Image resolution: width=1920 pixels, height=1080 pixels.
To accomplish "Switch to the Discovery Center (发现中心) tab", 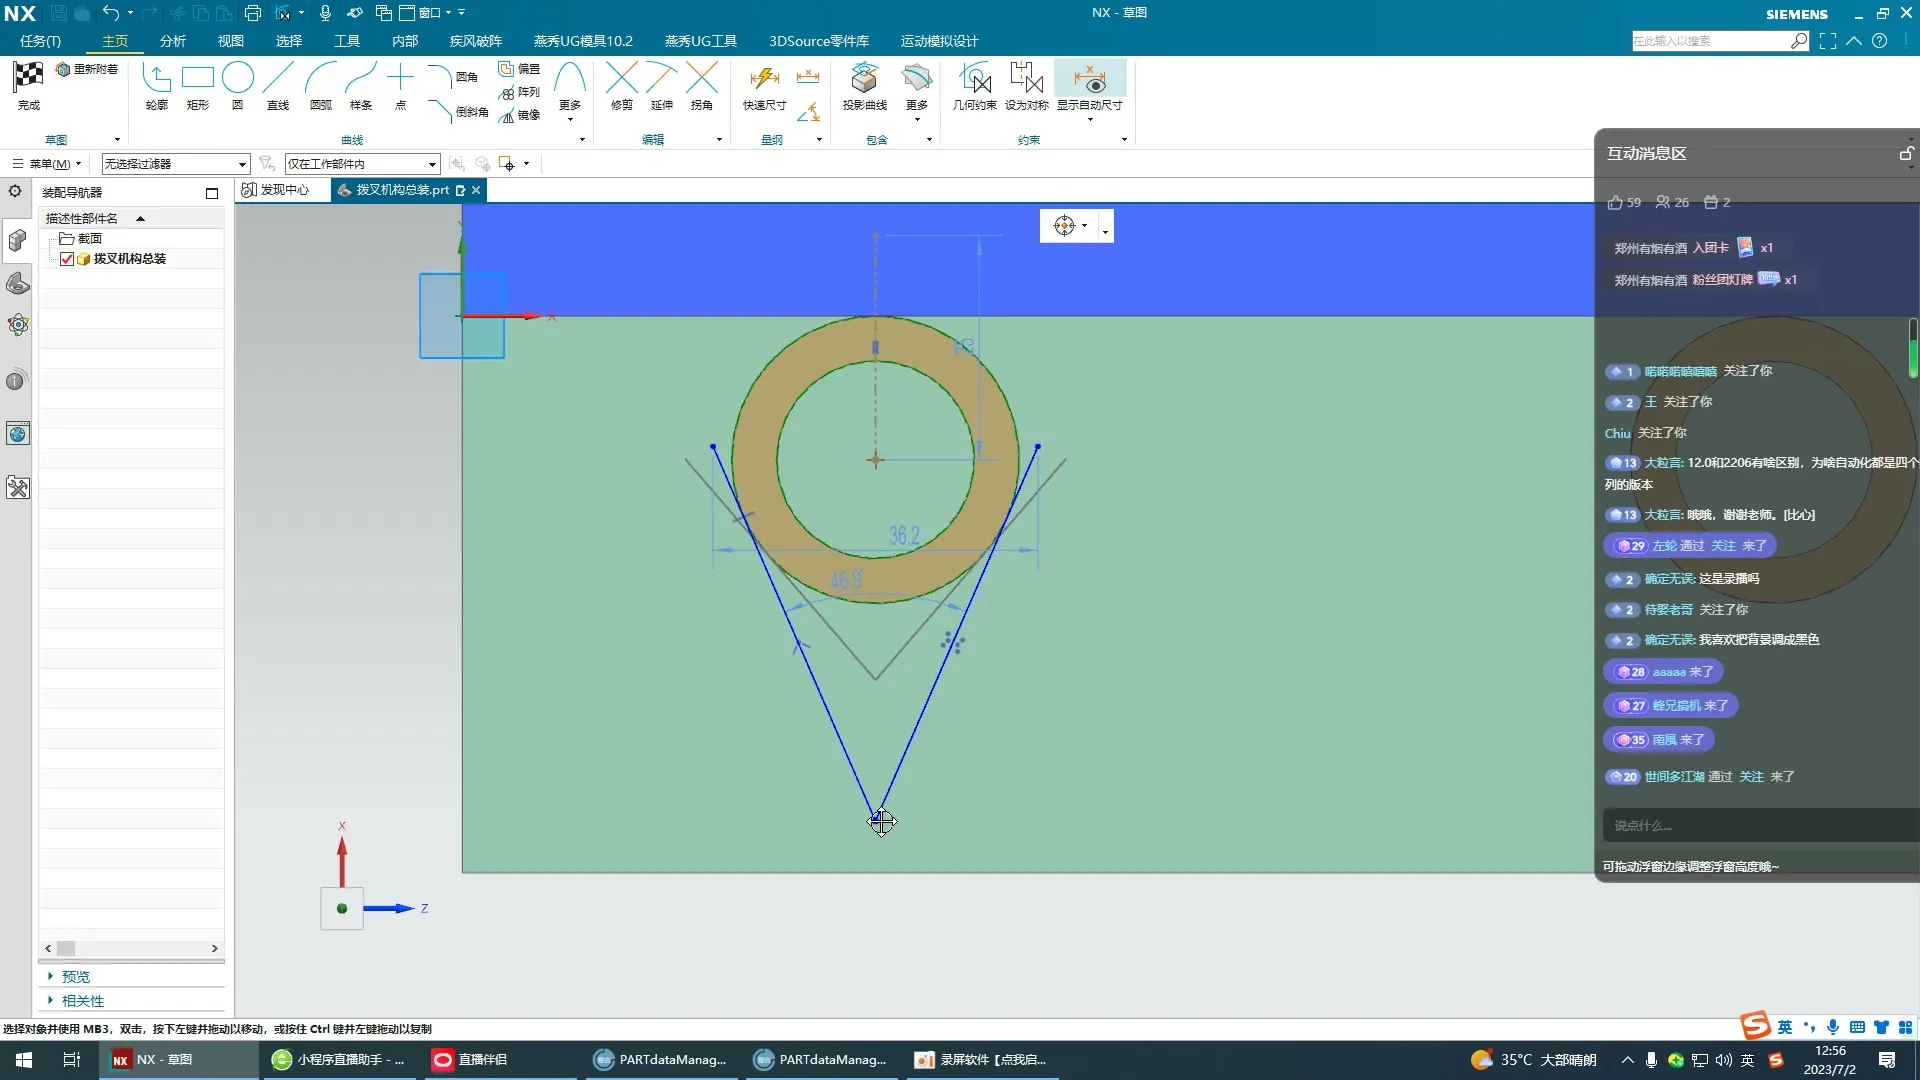I will coord(276,190).
